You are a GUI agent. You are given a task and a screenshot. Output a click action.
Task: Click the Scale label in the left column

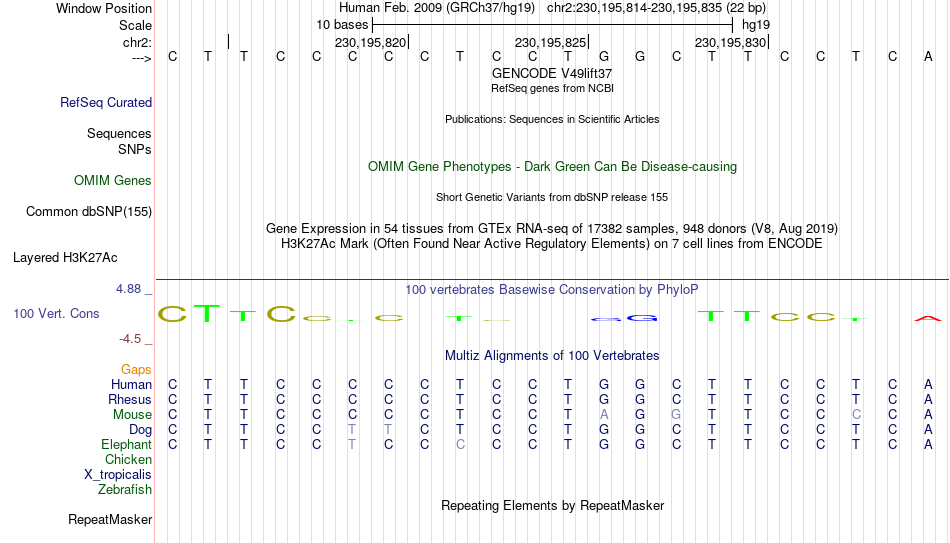point(135,25)
